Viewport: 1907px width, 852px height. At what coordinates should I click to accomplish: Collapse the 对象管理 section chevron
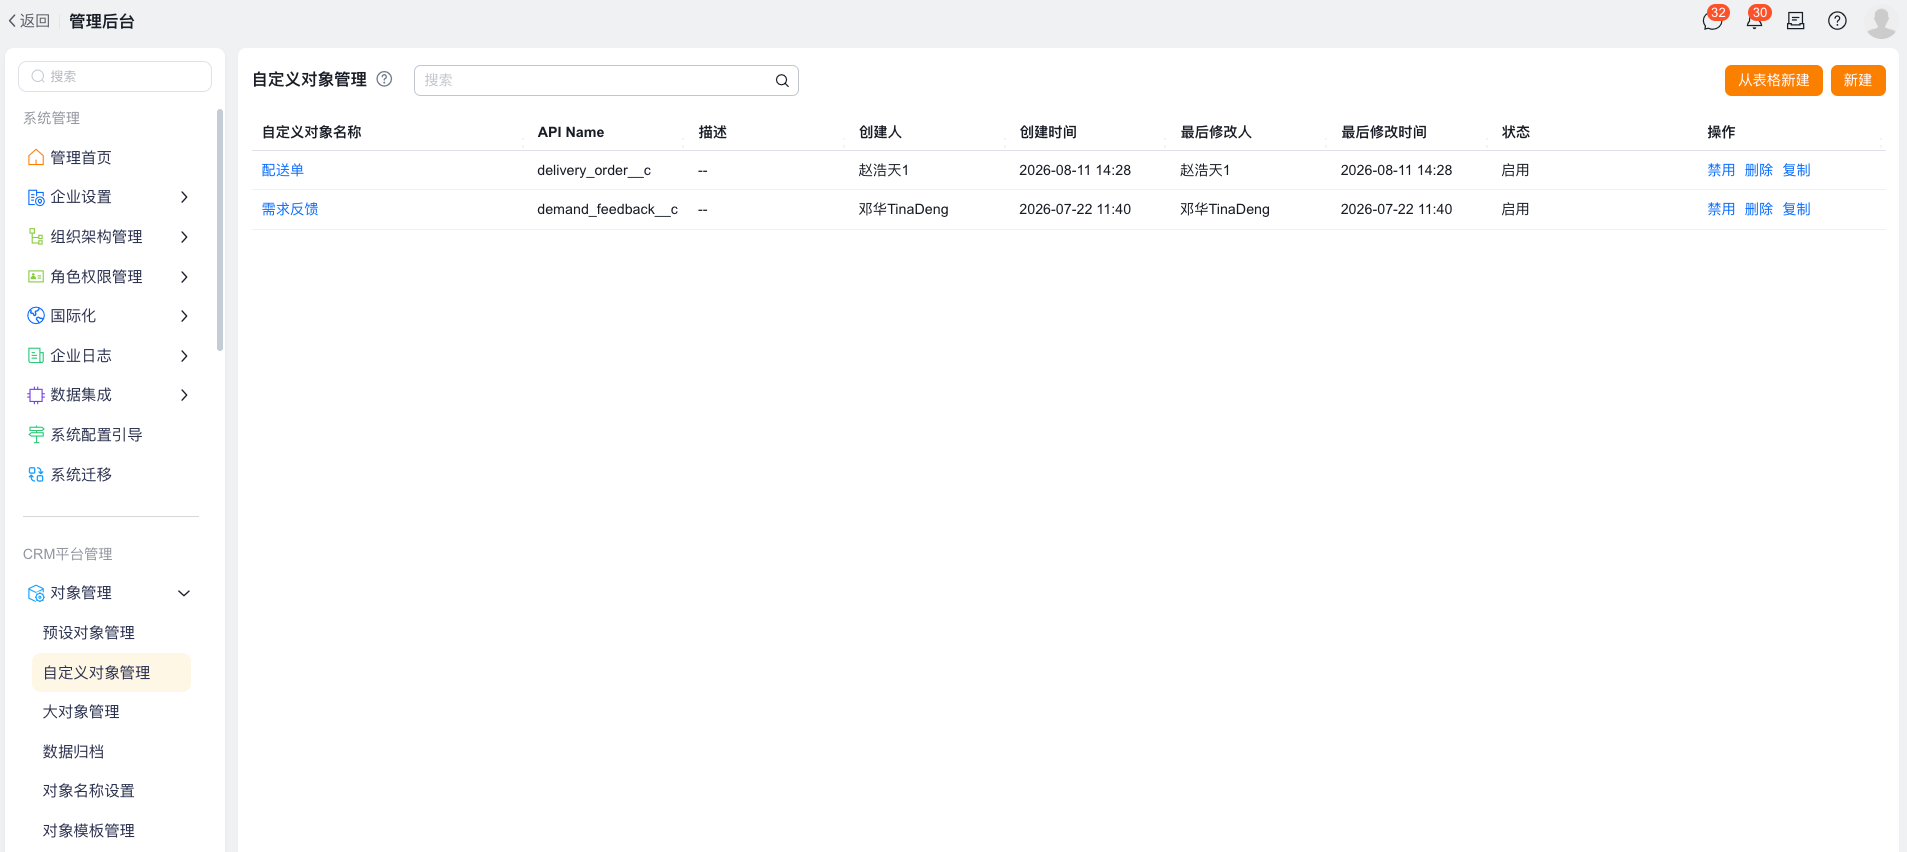click(184, 593)
